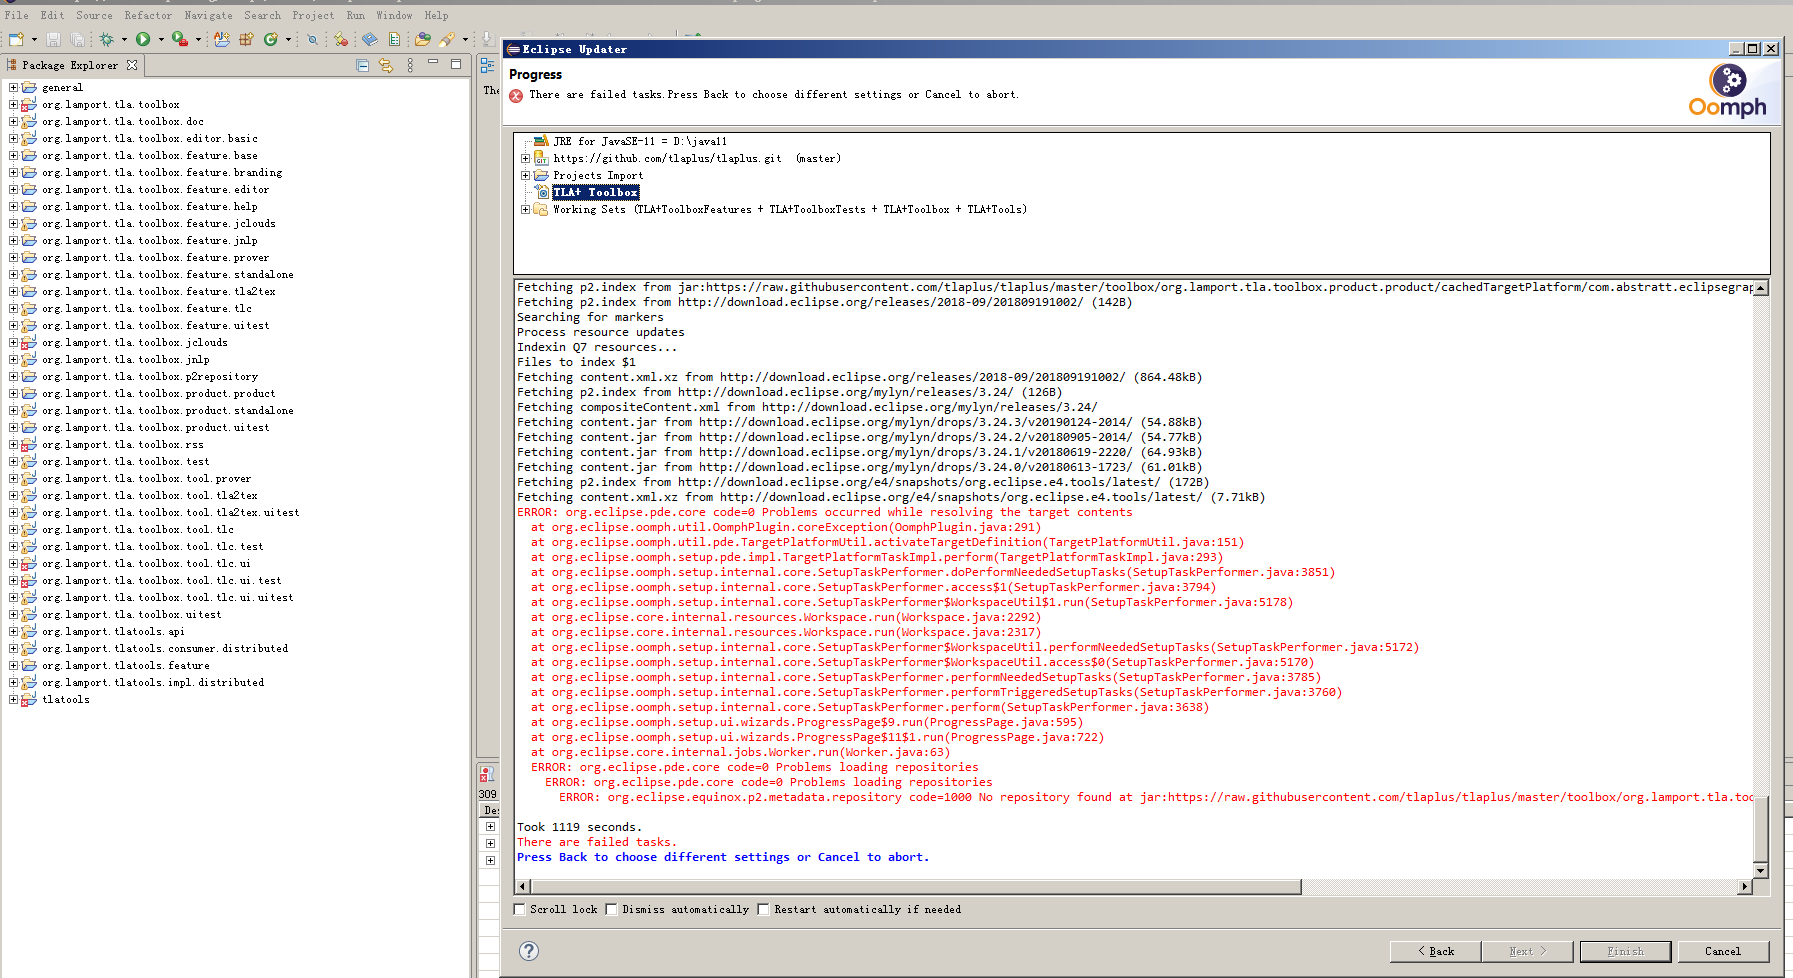
Task: Open Search using the magnifier toolbar icon
Action: [313, 39]
